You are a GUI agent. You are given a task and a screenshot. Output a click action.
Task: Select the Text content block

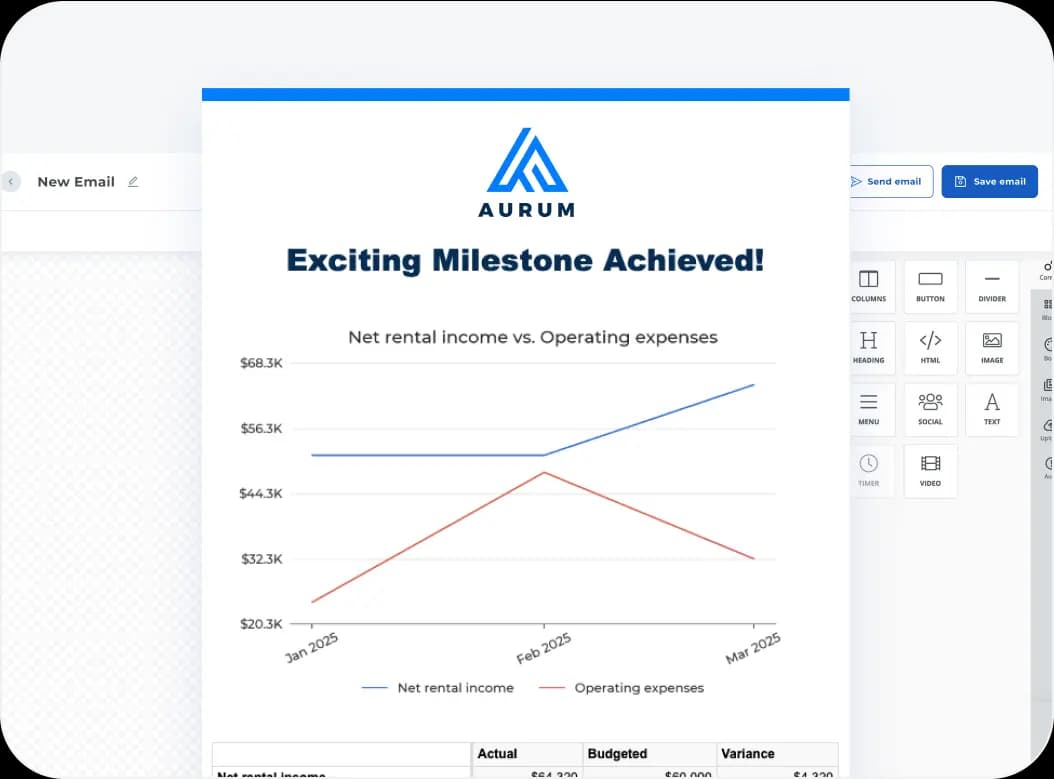click(x=991, y=409)
